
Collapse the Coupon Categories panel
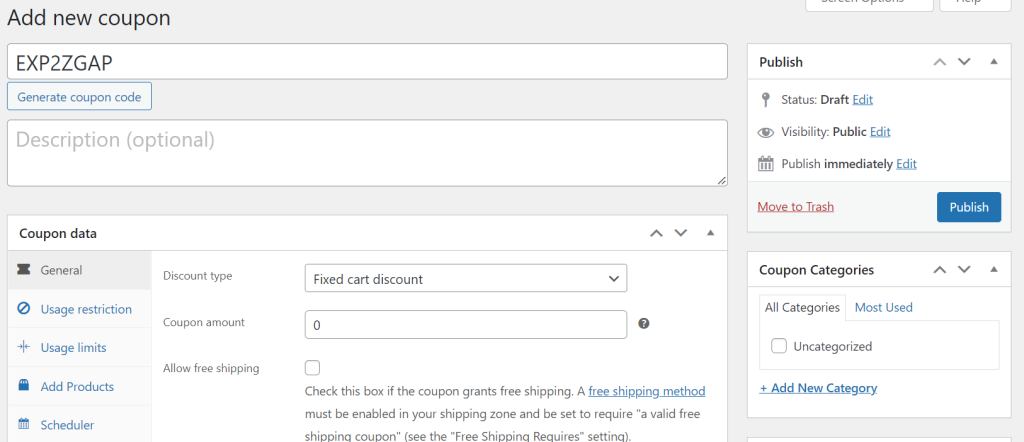coord(994,270)
